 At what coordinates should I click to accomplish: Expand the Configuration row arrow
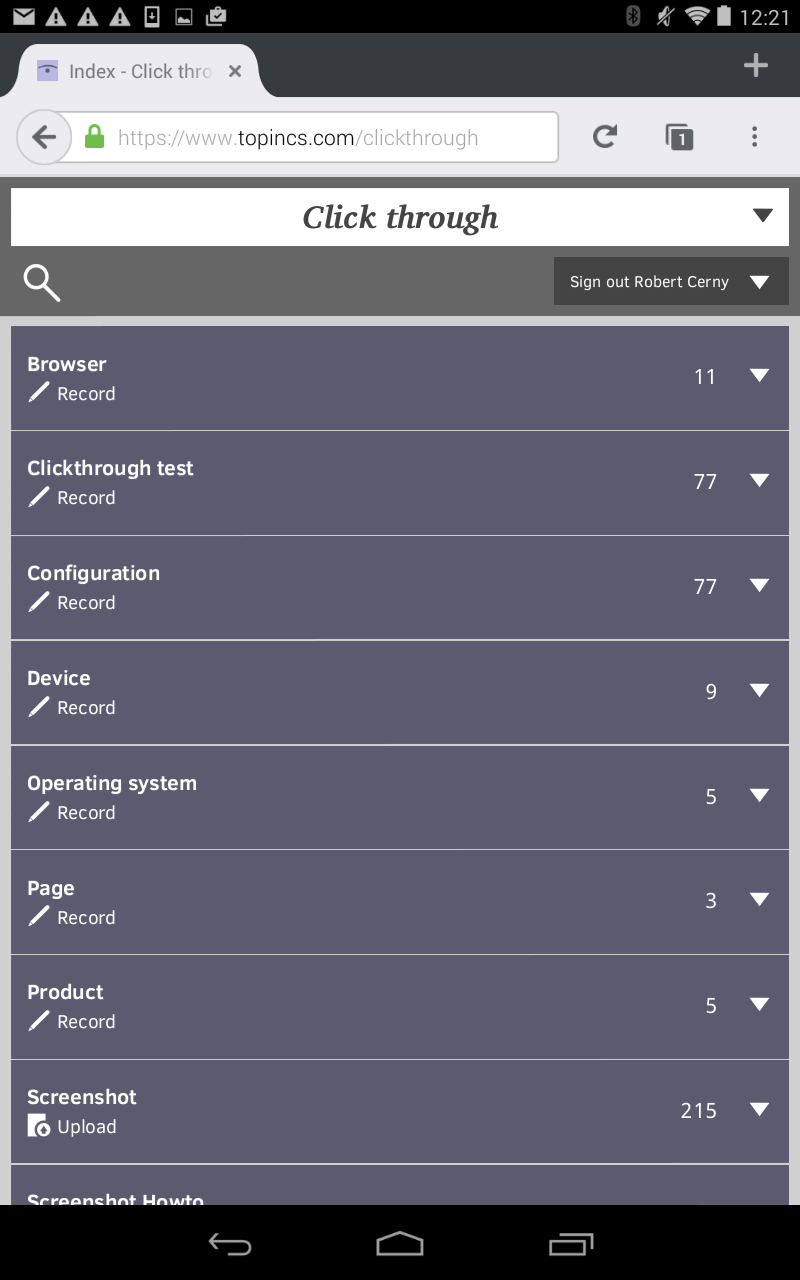click(759, 585)
